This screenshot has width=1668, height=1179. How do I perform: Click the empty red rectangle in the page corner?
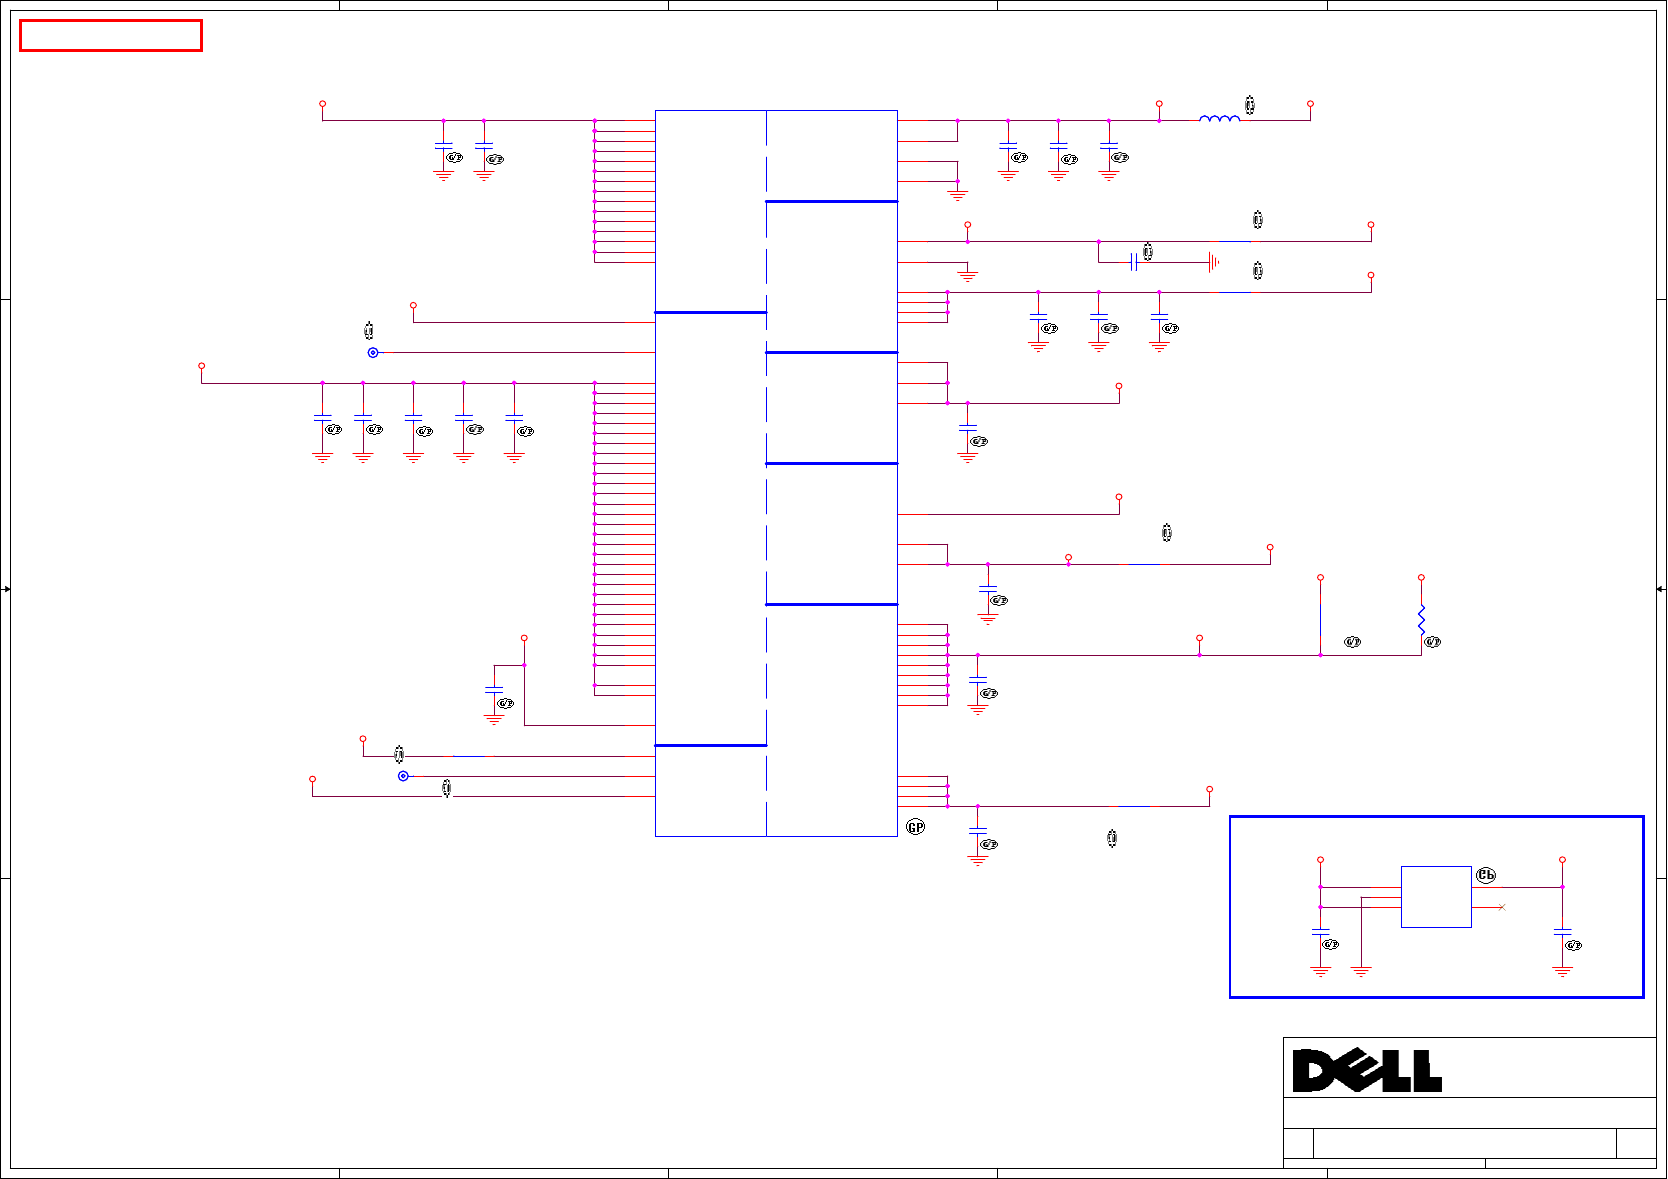pos(111,35)
